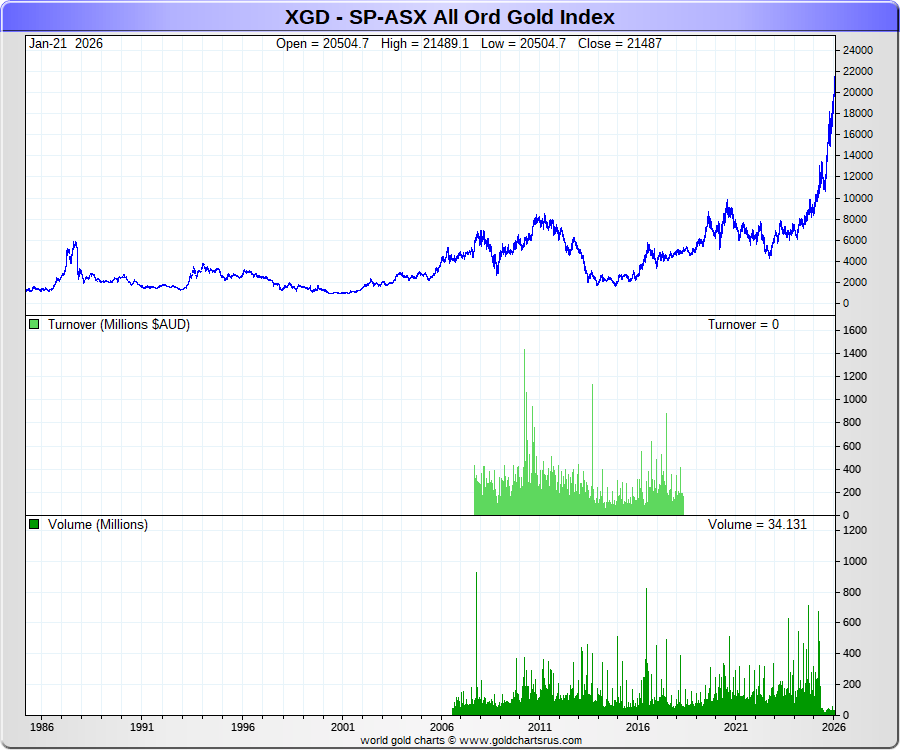The width and height of the screenshot is (900, 750).
Task: Select the 2021 marker on the time axis
Action: (737, 728)
